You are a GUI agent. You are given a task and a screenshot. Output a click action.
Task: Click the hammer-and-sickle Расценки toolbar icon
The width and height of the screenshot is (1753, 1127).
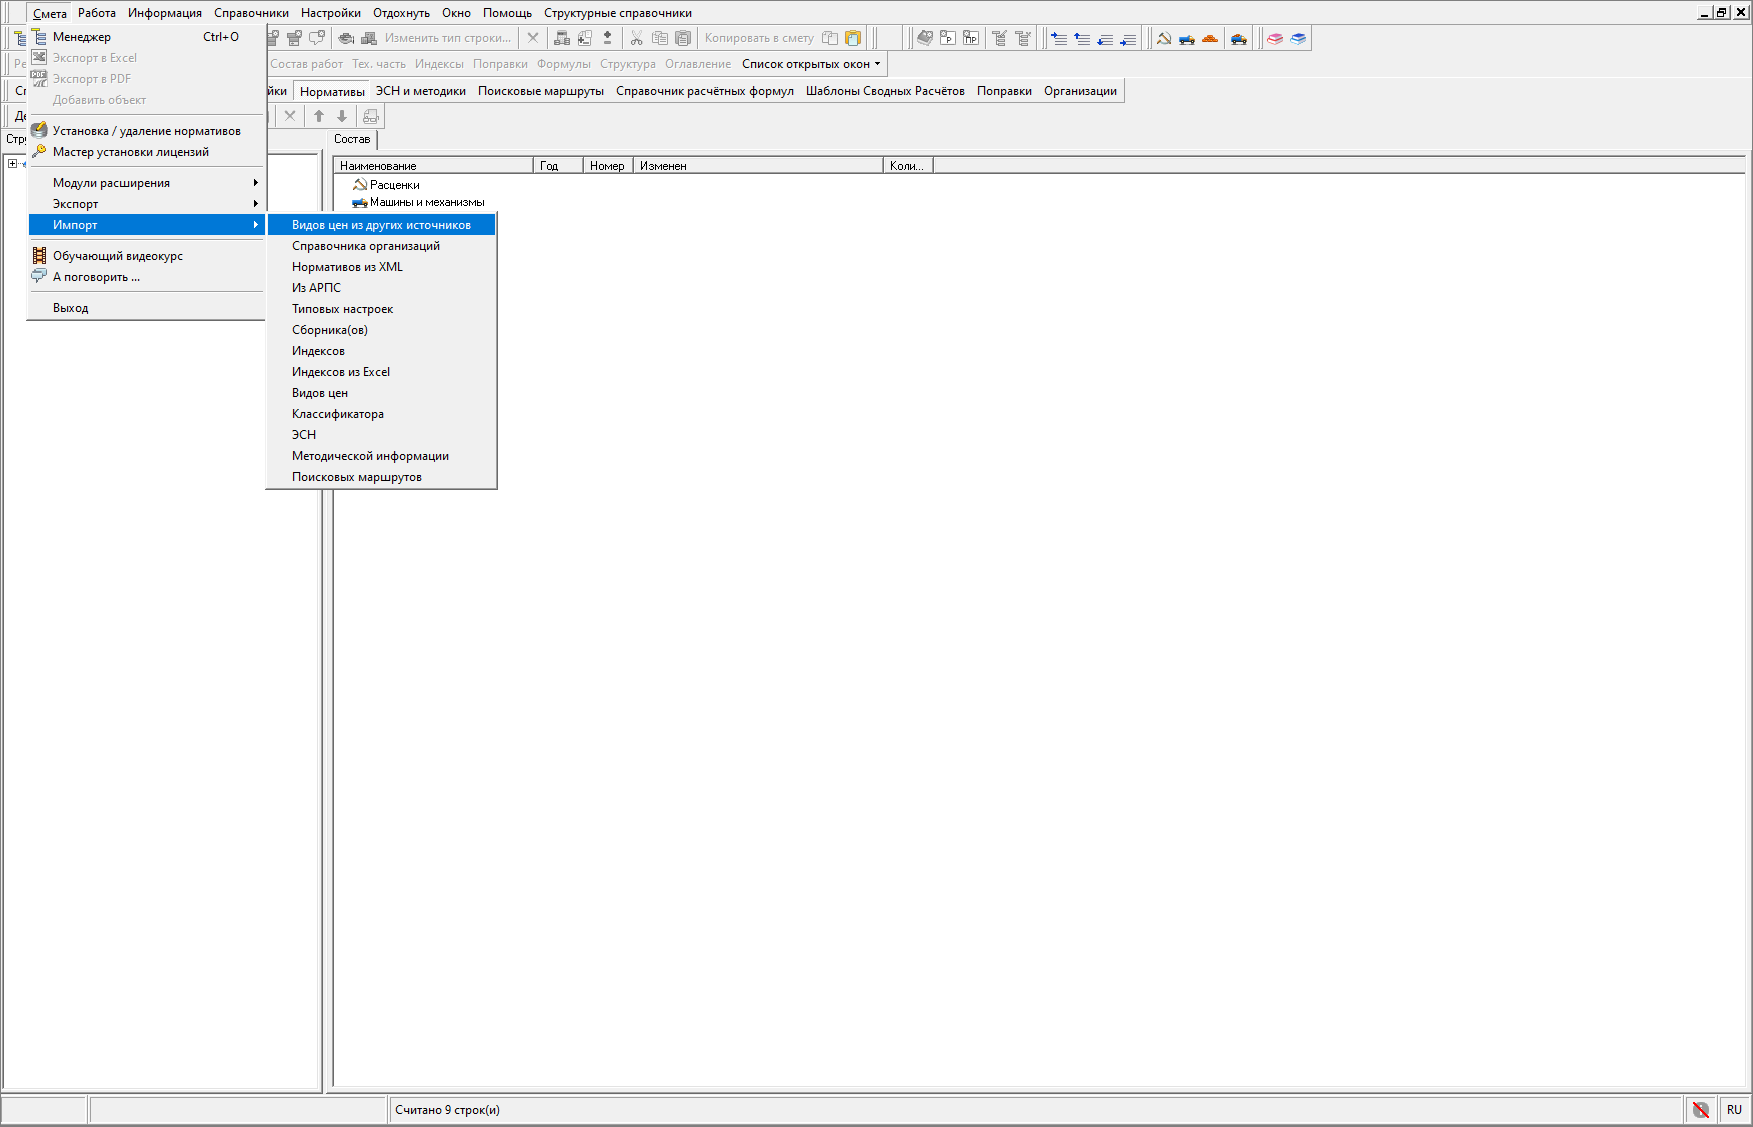[1164, 39]
